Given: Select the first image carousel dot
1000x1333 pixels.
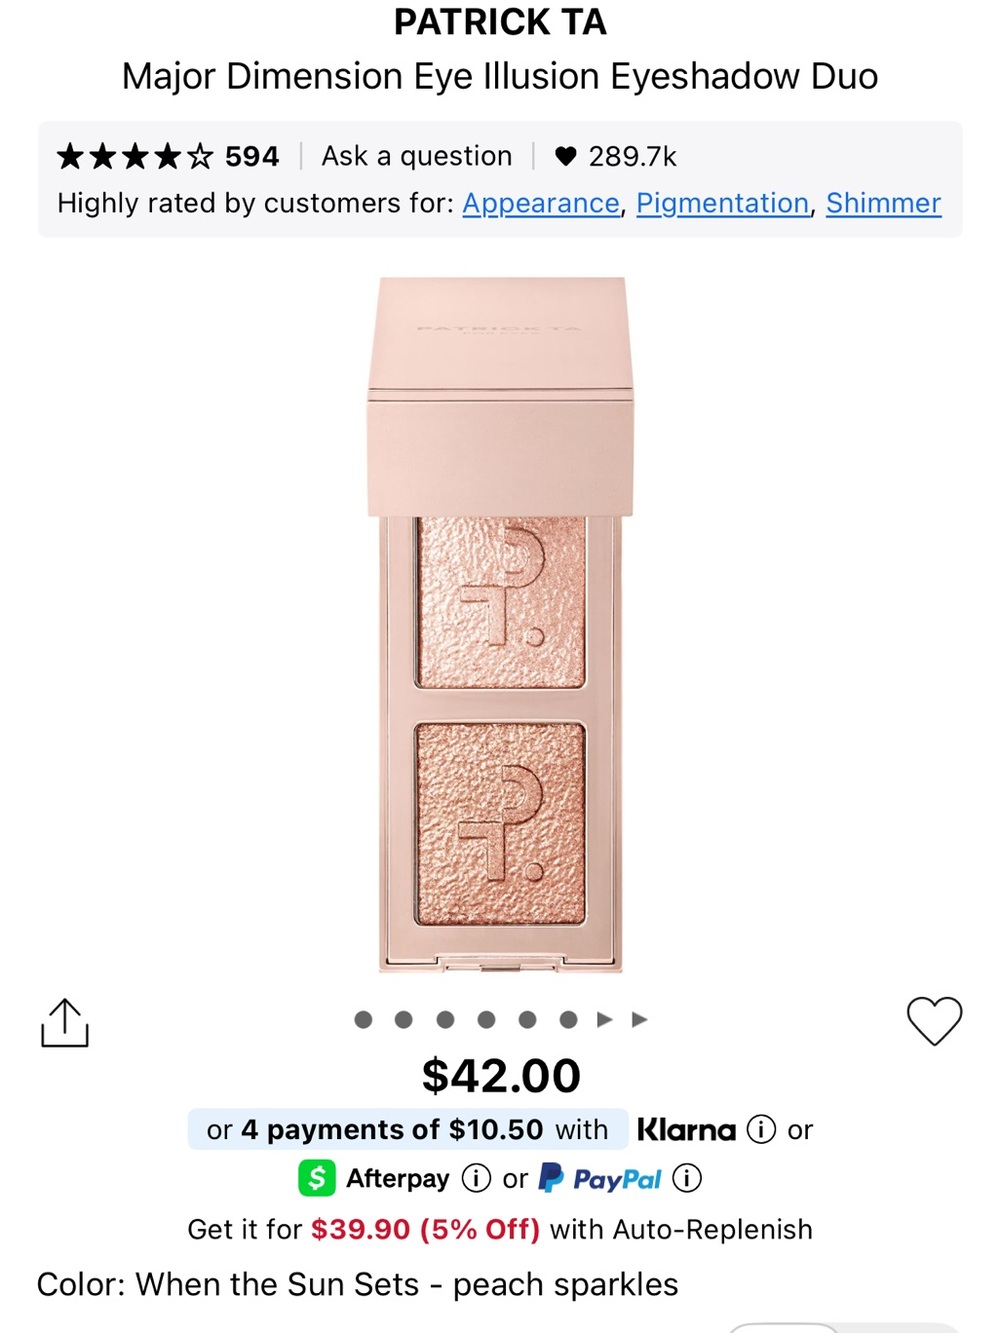Looking at the screenshot, I should pyautogui.click(x=363, y=1020).
